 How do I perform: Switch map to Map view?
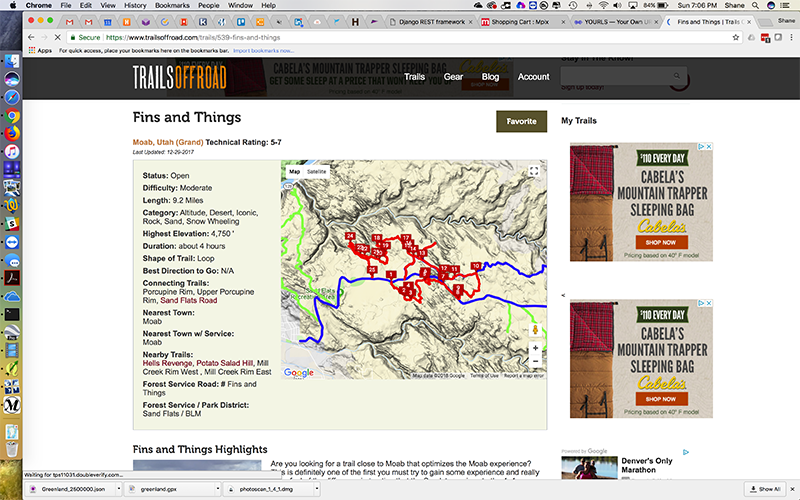(294, 171)
